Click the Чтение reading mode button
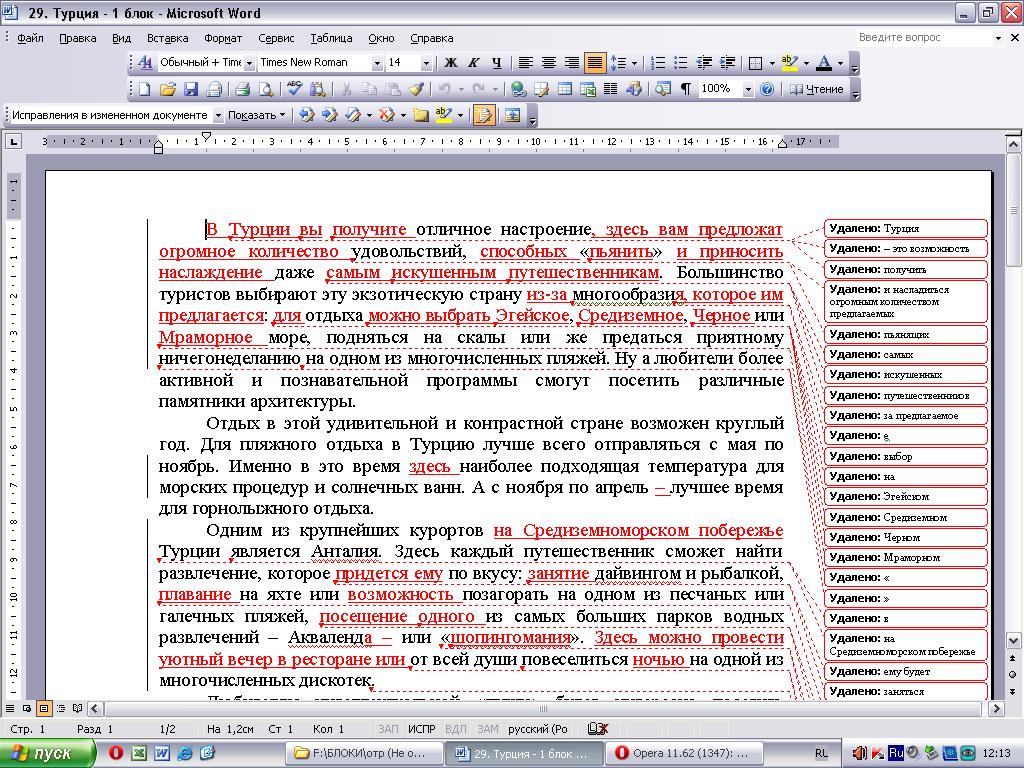The height and width of the screenshot is (768, 1024). point(816,89)
